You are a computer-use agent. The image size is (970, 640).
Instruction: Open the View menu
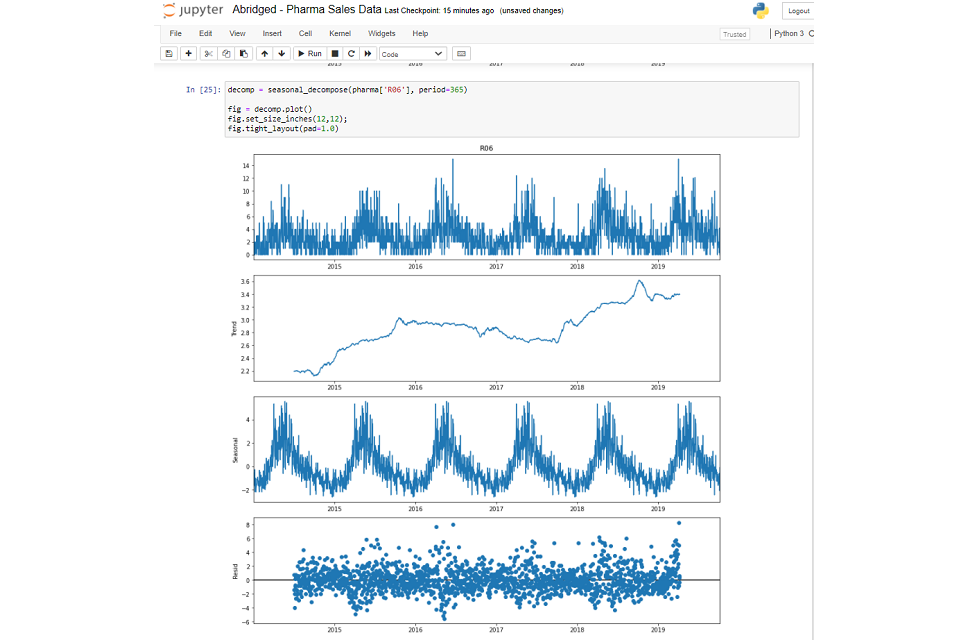click(238, 33)
